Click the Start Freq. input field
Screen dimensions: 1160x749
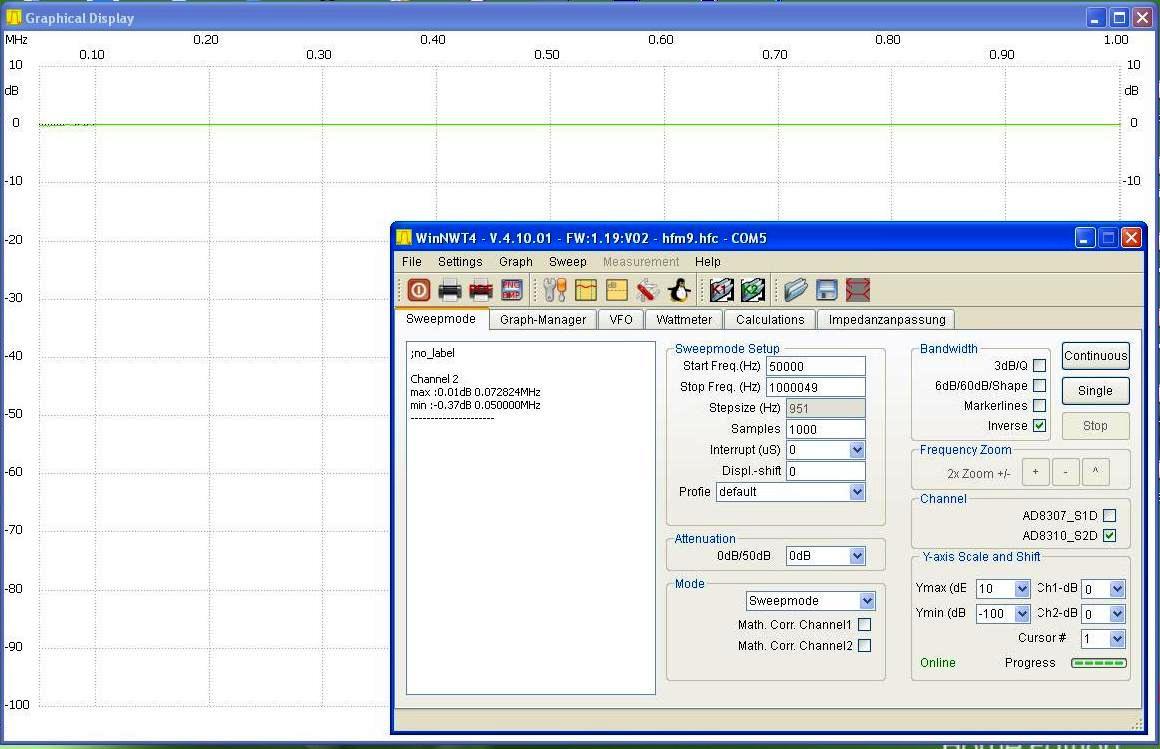pos(815,367)
